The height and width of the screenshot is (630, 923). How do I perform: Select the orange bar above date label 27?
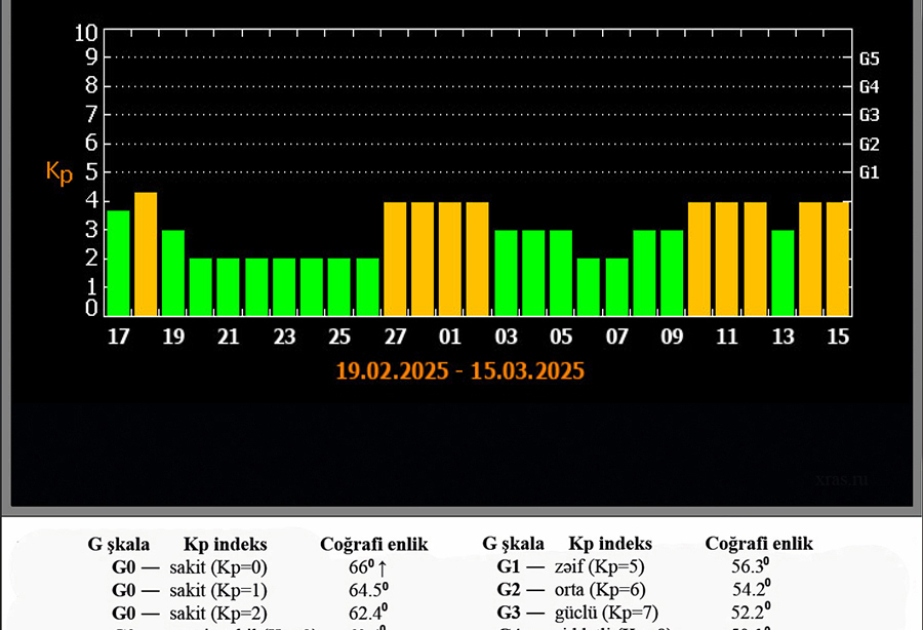(x=395, y=259)
